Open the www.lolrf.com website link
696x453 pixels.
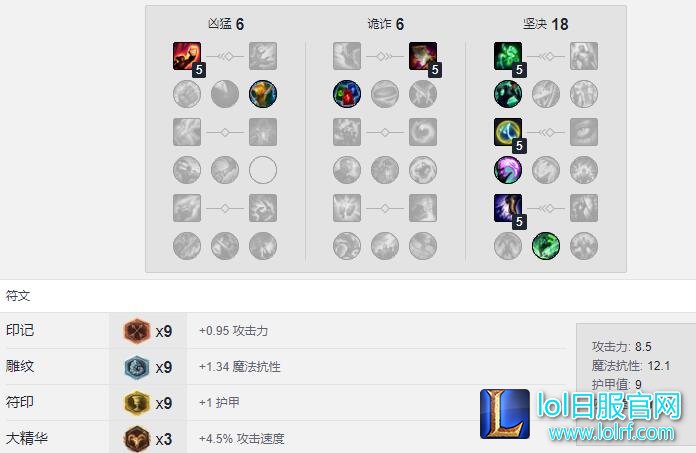[611, 432]
